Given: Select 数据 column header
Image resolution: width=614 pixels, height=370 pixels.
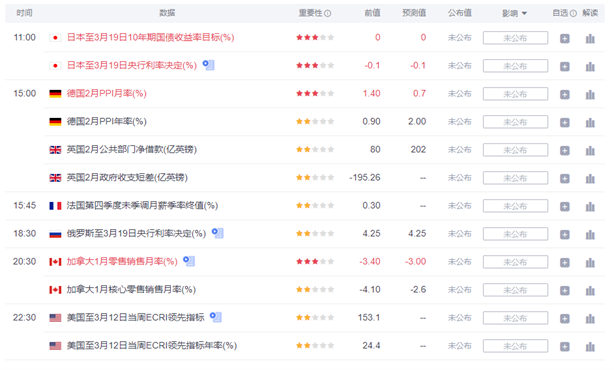Looking at the screenshot, I should [167, 13].
